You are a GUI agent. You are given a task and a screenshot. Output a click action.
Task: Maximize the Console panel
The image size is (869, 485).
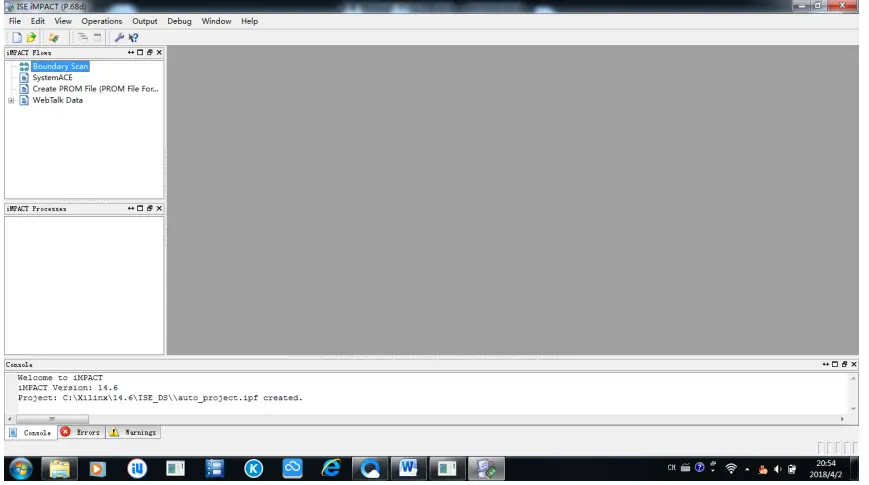(835, 364)
